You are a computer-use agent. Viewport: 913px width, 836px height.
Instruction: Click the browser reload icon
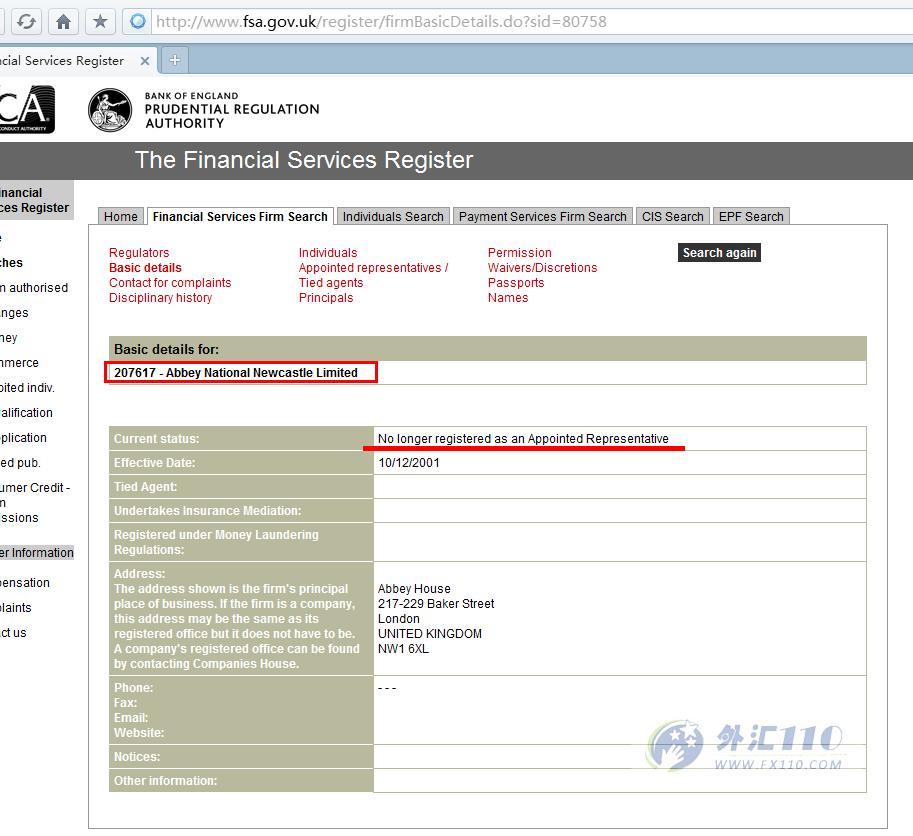[x=26, y=22]
